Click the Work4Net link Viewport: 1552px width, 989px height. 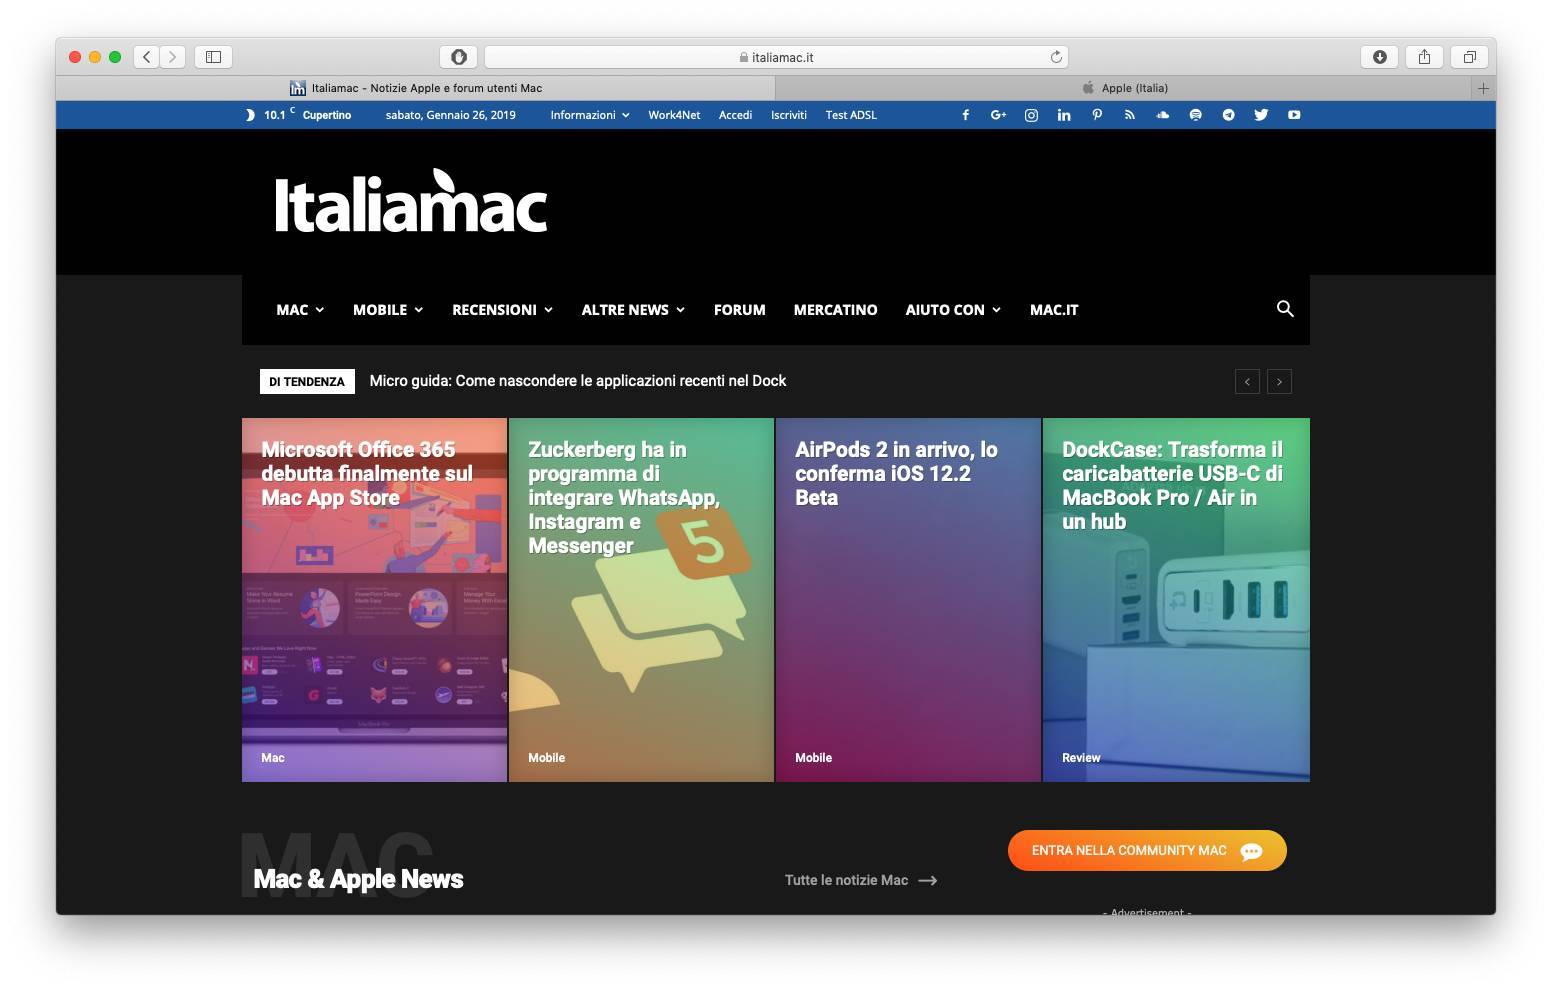coord(674,115)
